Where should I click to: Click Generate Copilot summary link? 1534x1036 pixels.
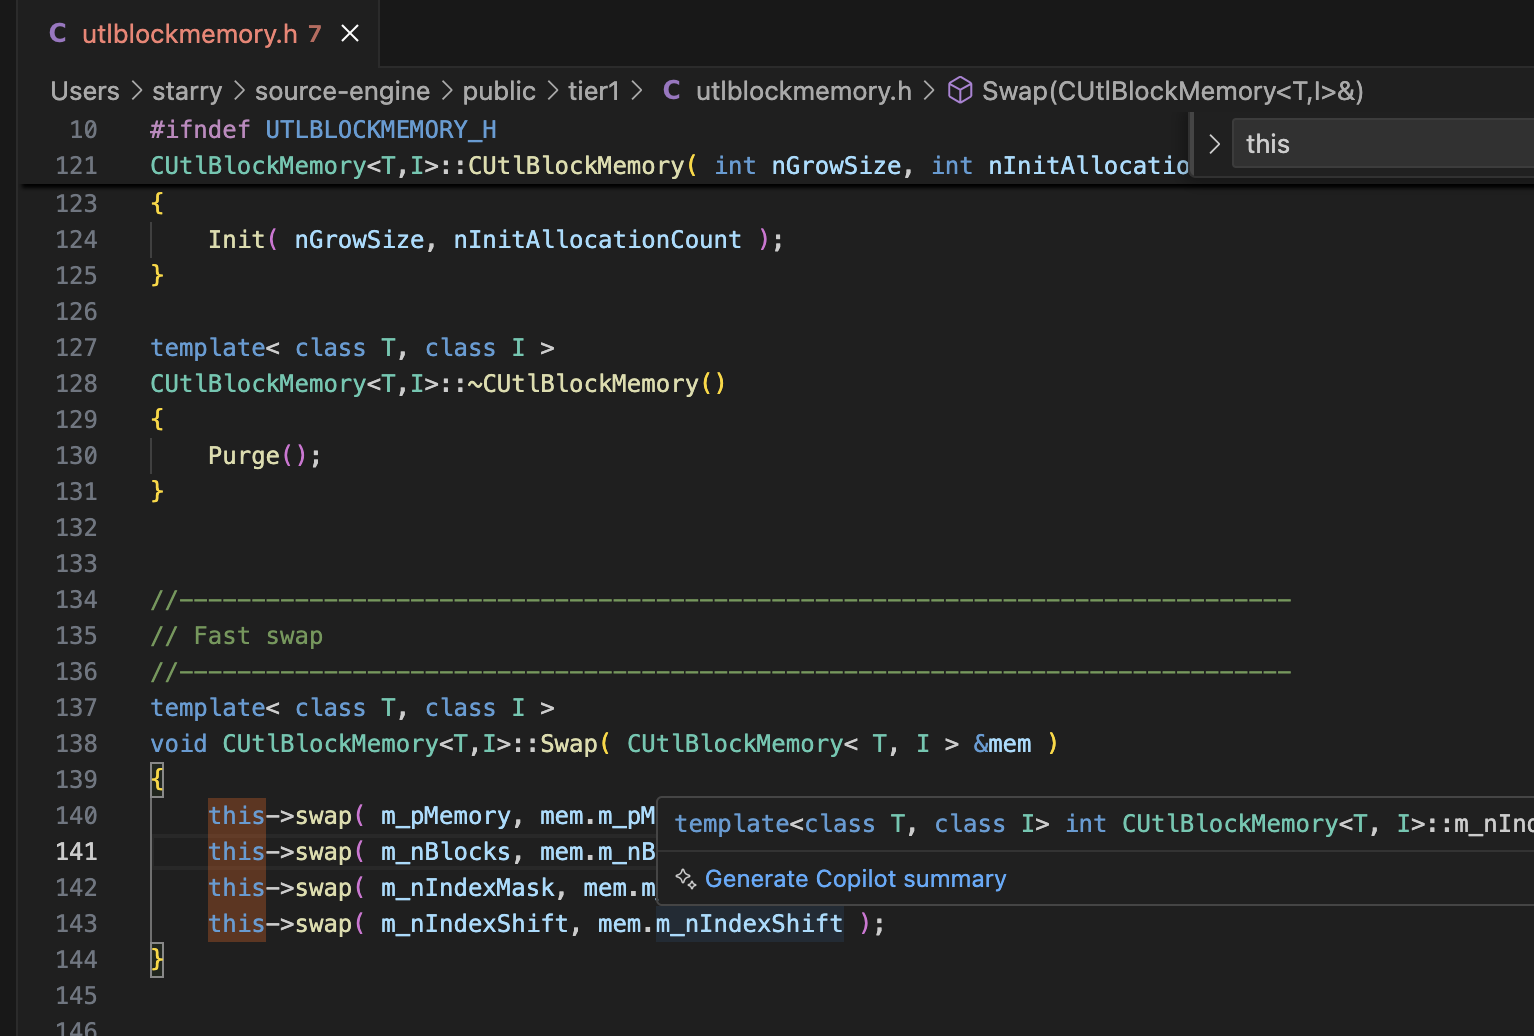[x=855, y=879]
